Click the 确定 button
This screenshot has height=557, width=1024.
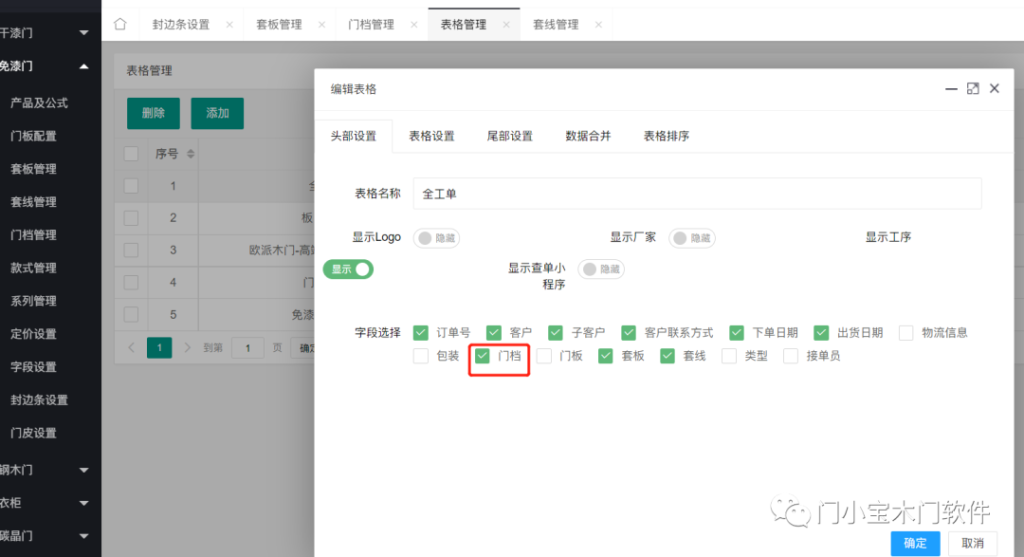click(x=915, y=543)
